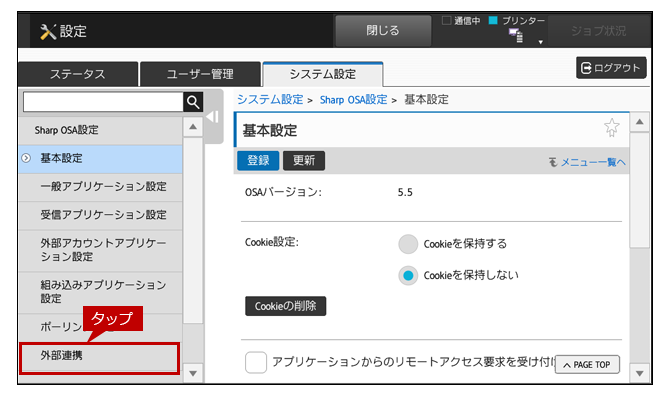Image resolution: width=670 pixels, height=396 pixels.
Task: Click the search magnifier icon
Action: pos(193,102)
